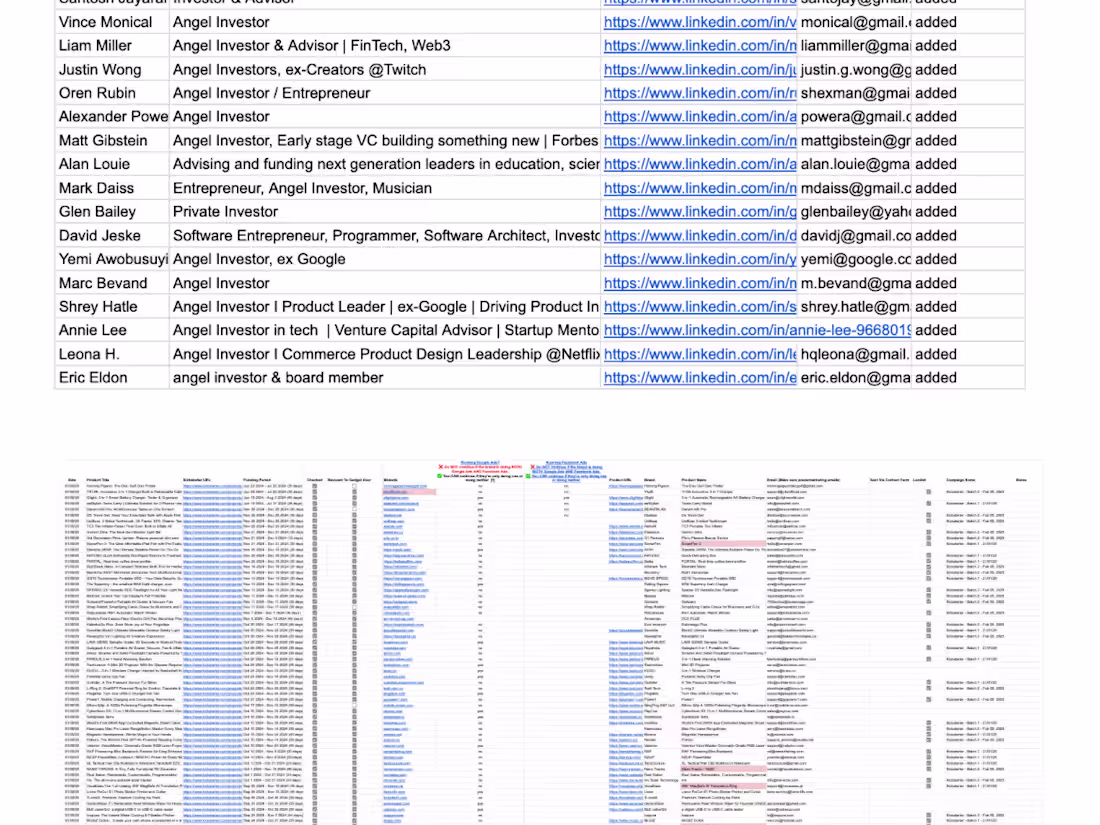
Task: Open Glen Bailey's LinkedIn profile link
Action: [x=699, y=212]
